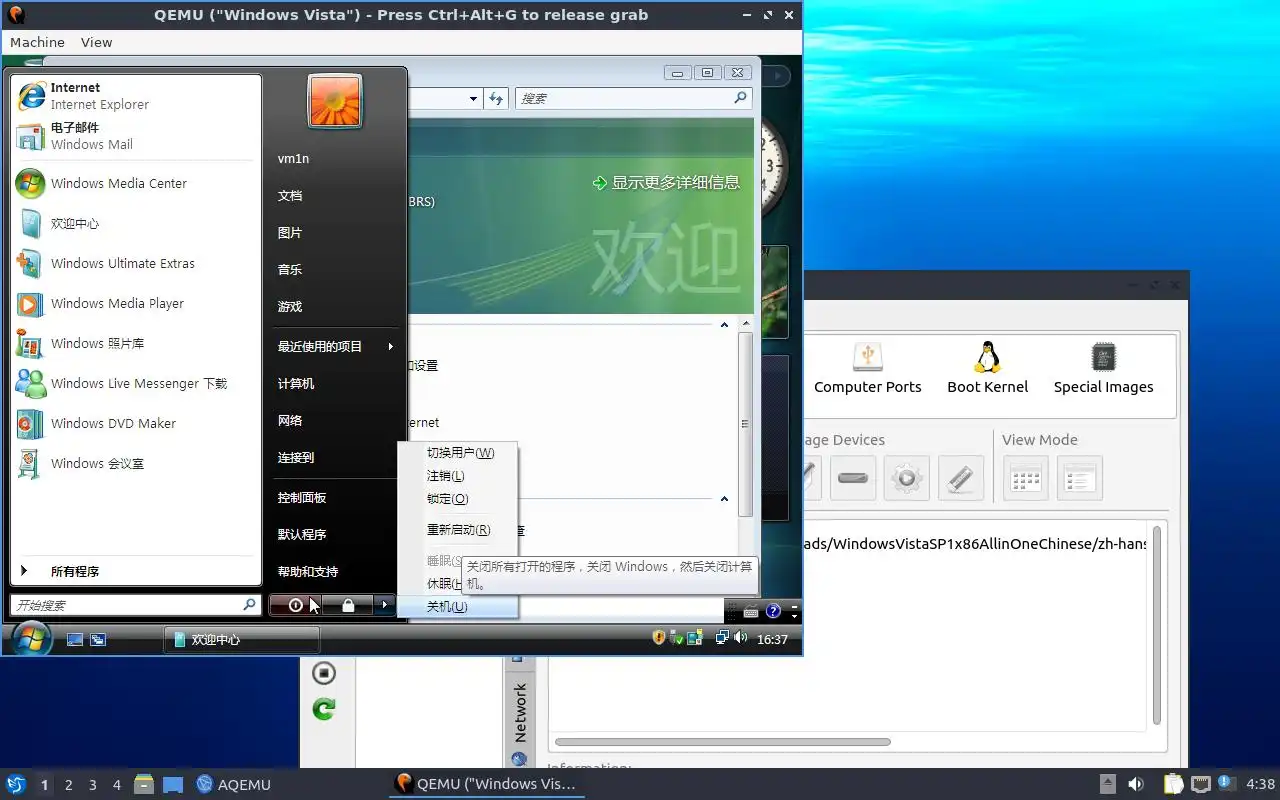Switch to workspace 2 in Linux panel
Image resolution: width=1280 pixels, height=800 pixels.
69,785
